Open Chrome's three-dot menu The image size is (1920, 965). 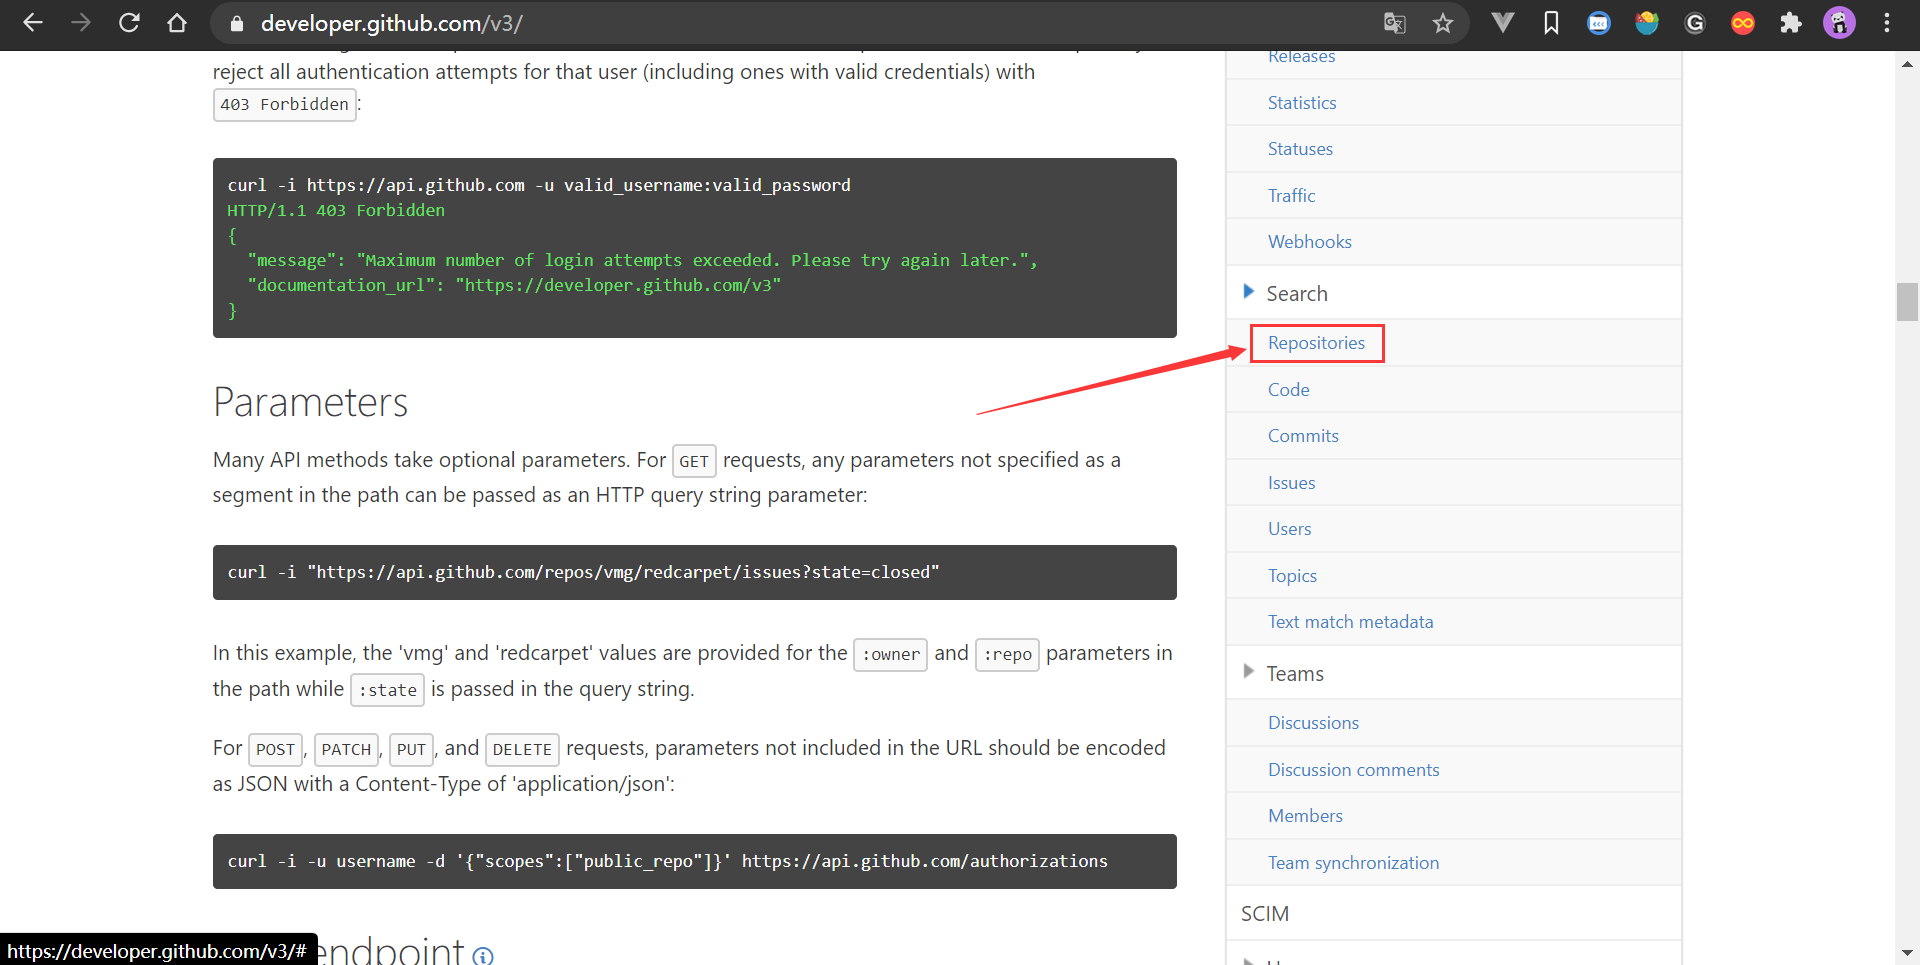tap(1888, 22)
